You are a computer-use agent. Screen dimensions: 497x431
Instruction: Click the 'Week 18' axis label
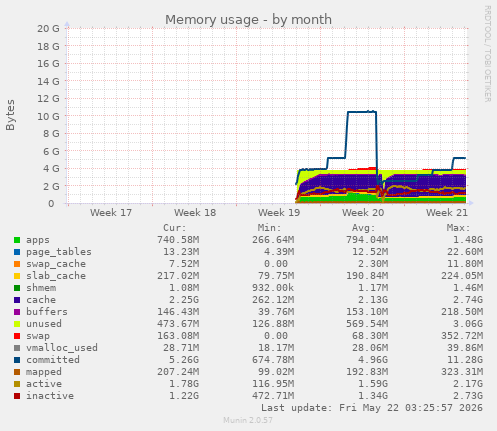(195, 213)
